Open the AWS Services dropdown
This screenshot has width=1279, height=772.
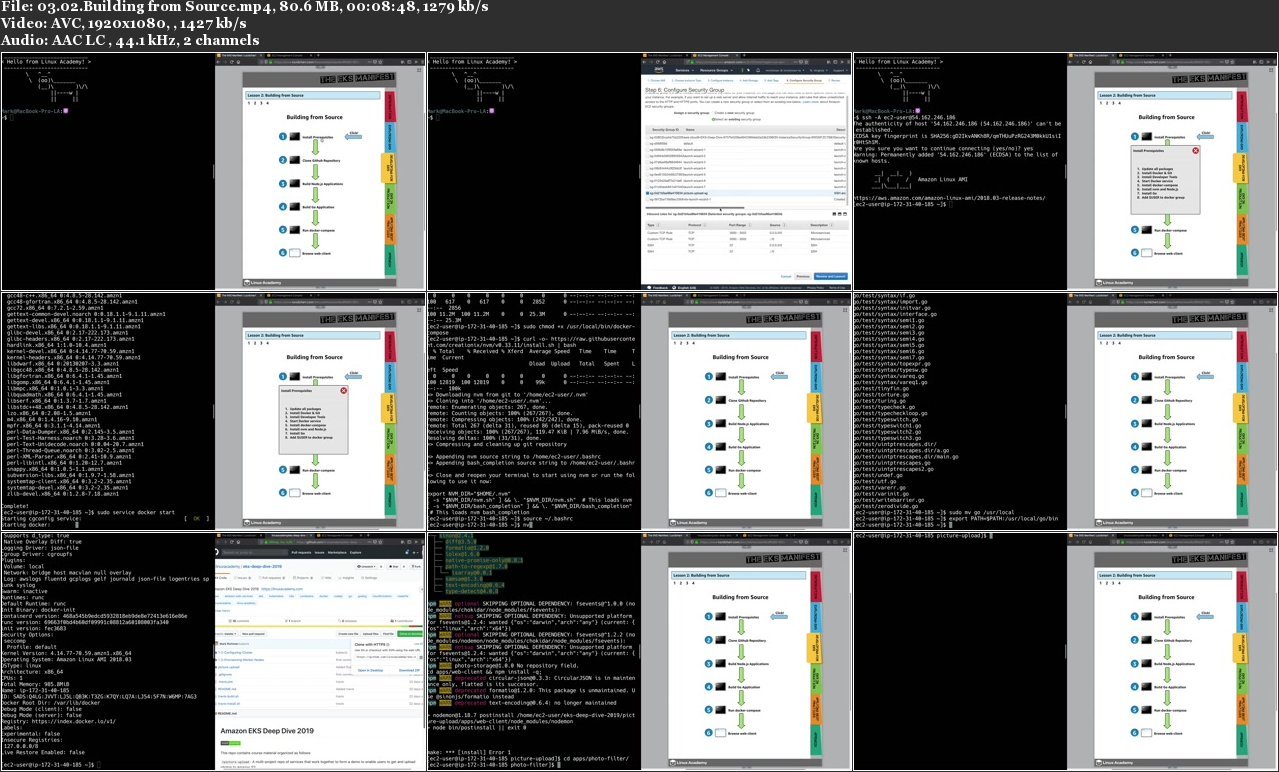coord(685,70)
